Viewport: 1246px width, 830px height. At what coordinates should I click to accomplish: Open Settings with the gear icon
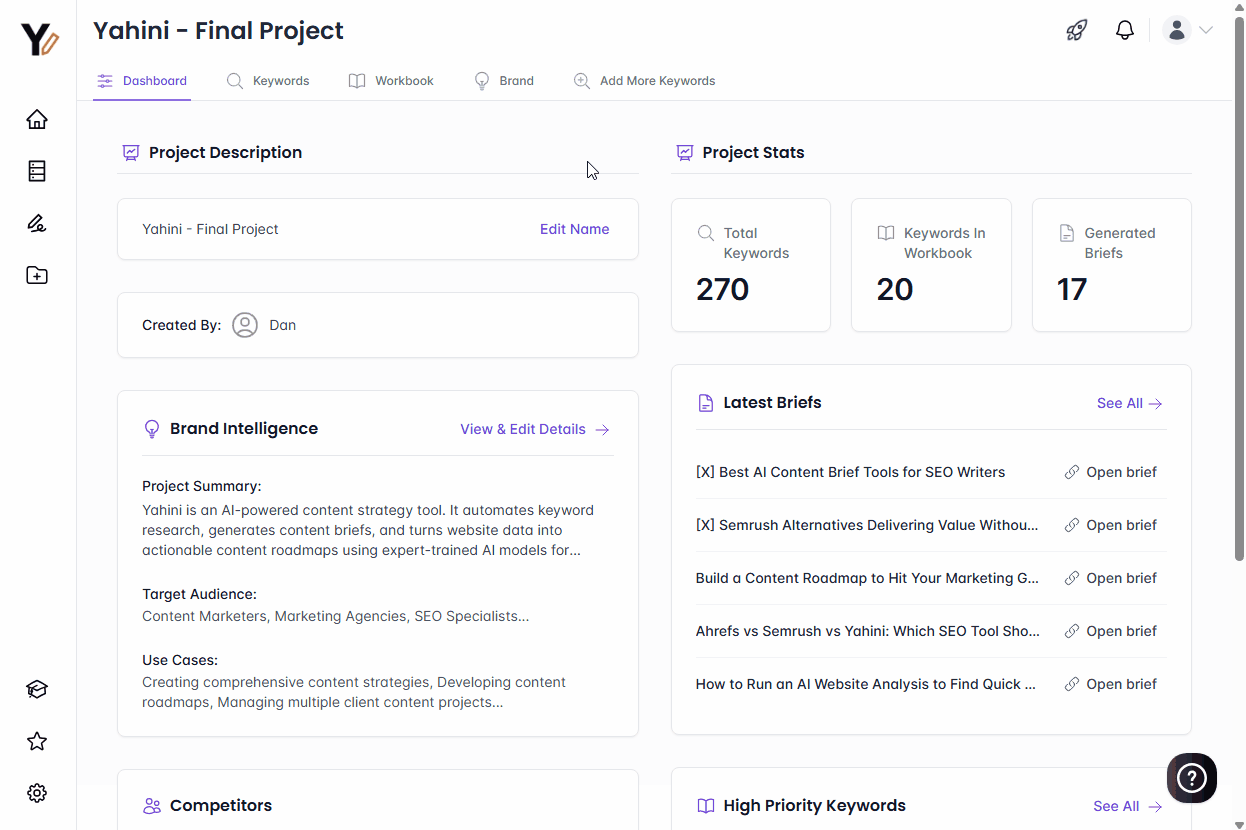(37, 793)
